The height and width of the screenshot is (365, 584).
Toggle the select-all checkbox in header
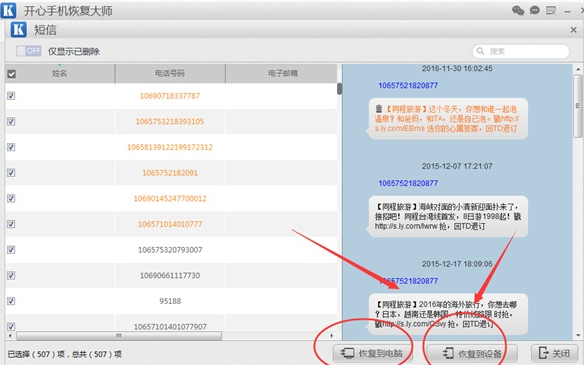pyautogui.click(x=12, y=74)
